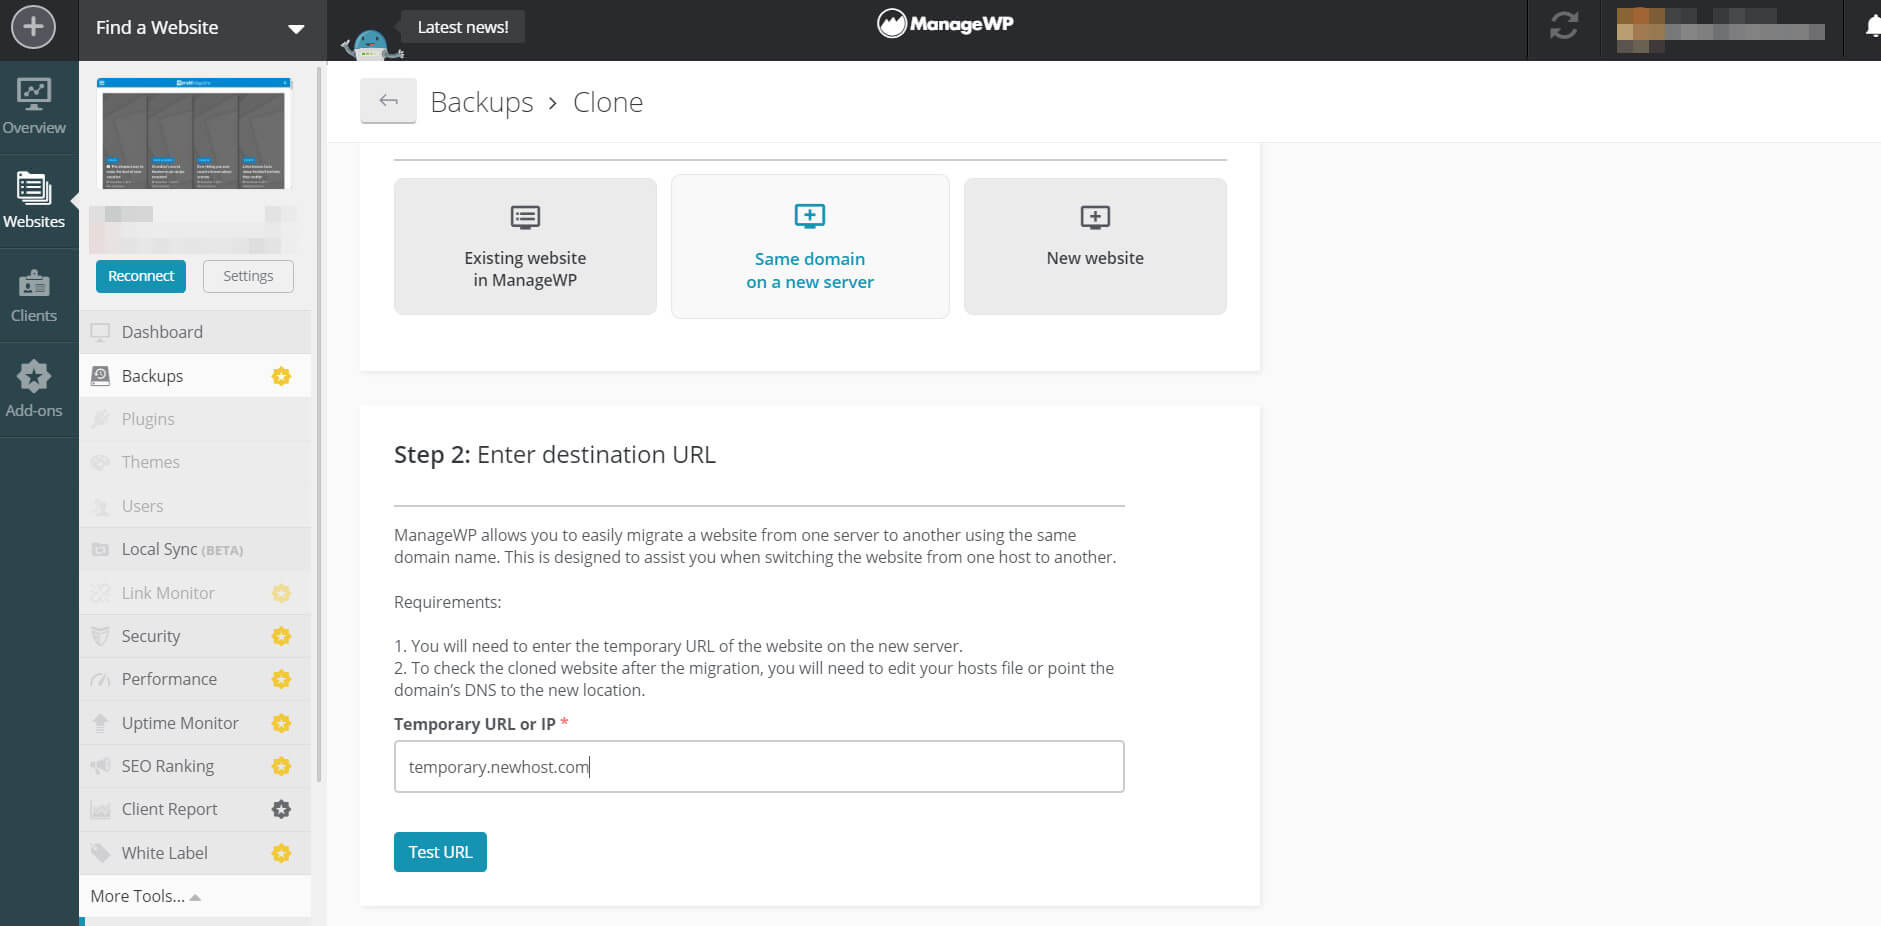Click the back arrow next to Backups breadcrumb
The width and height of the screenshot is (1881, 926).
point(388,100)
